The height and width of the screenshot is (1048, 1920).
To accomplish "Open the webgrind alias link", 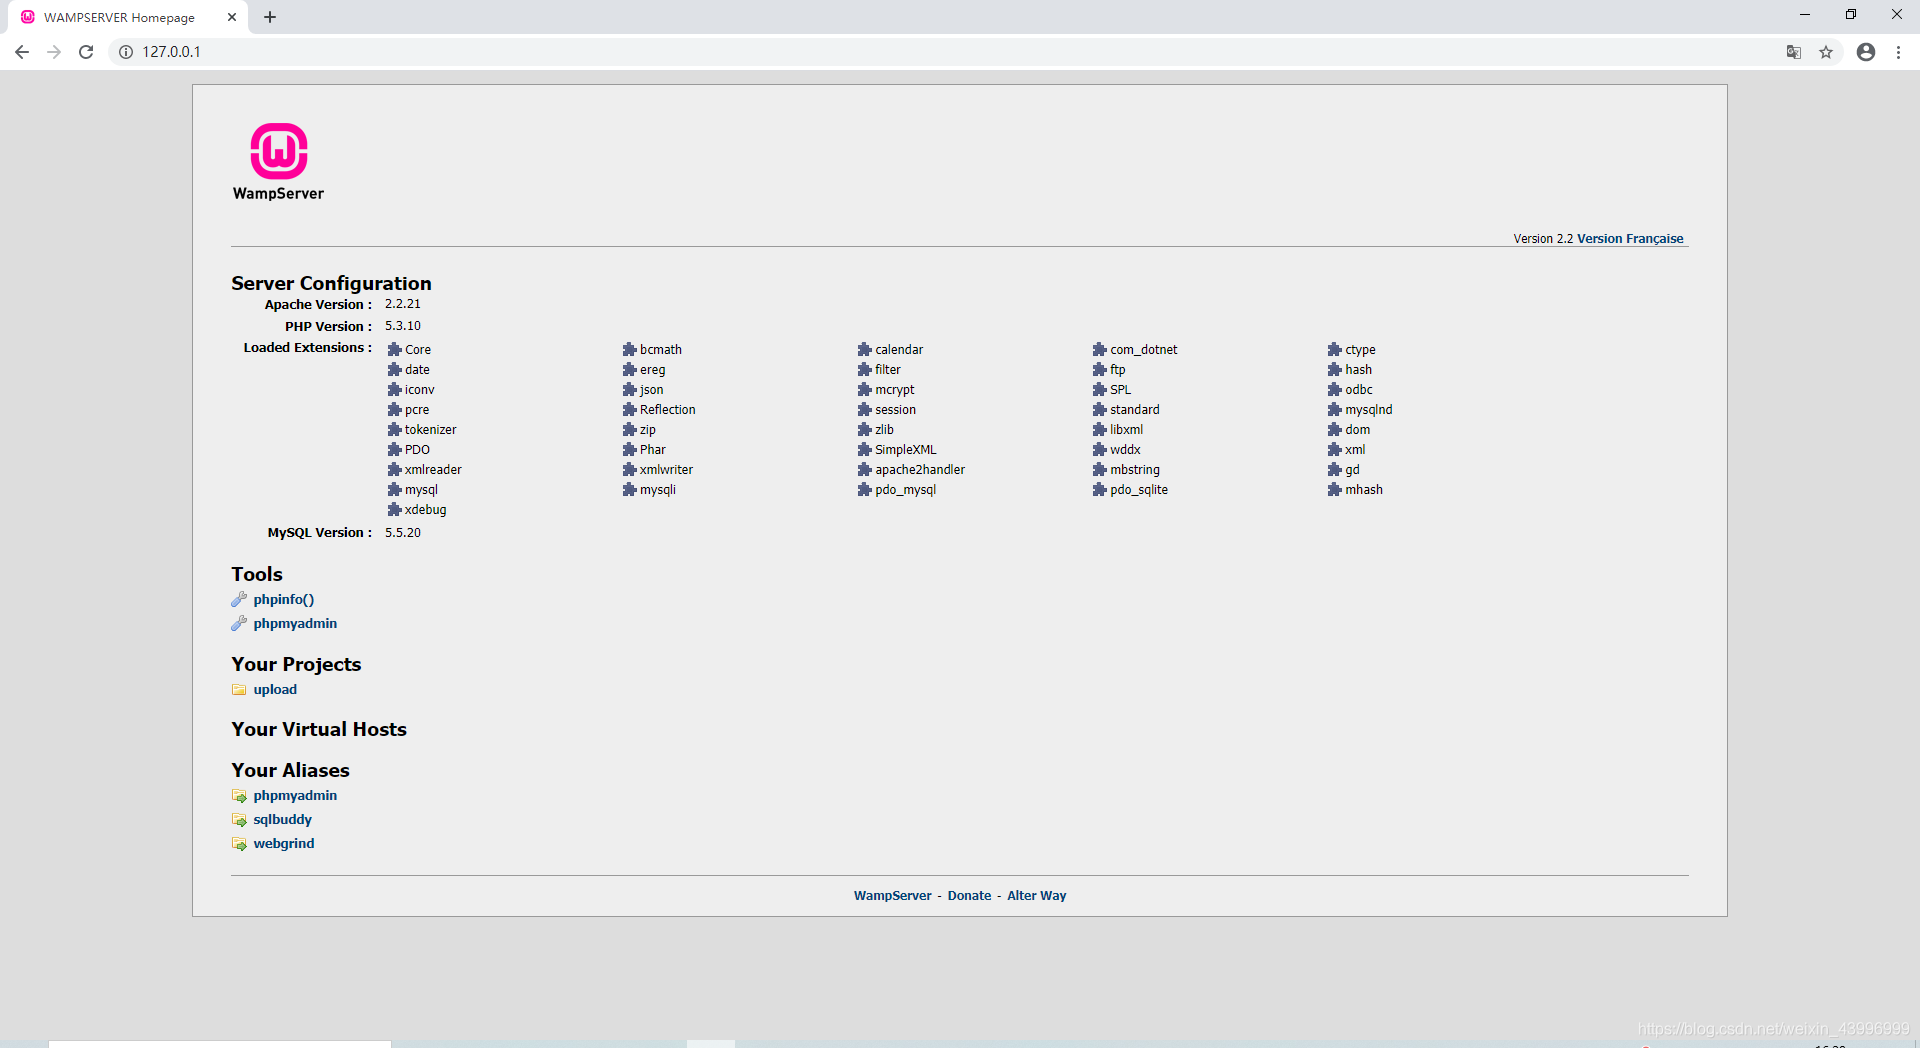I will [284, 843].
